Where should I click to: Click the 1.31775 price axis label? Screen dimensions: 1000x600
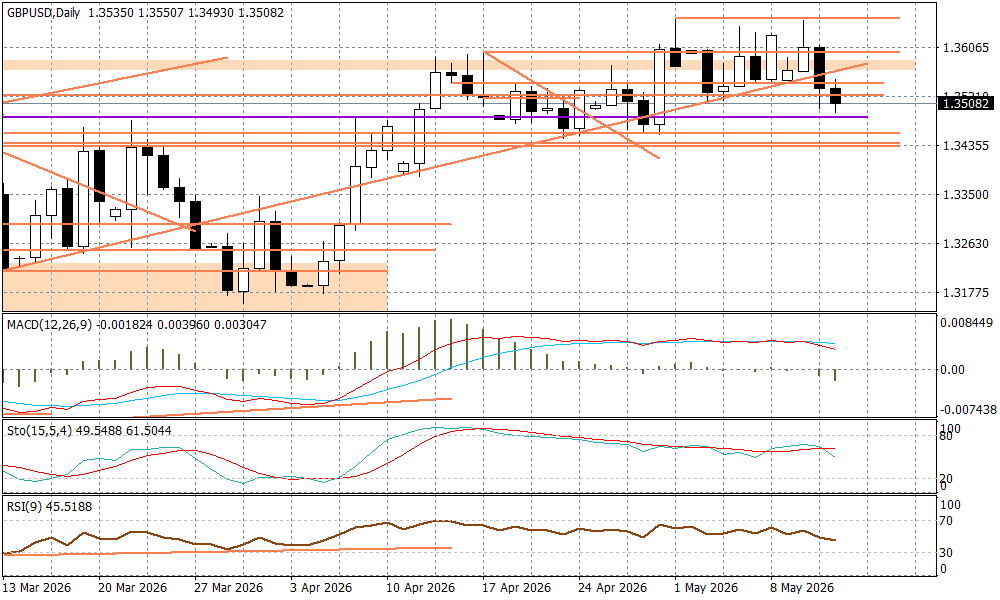[x=966, y=292]
